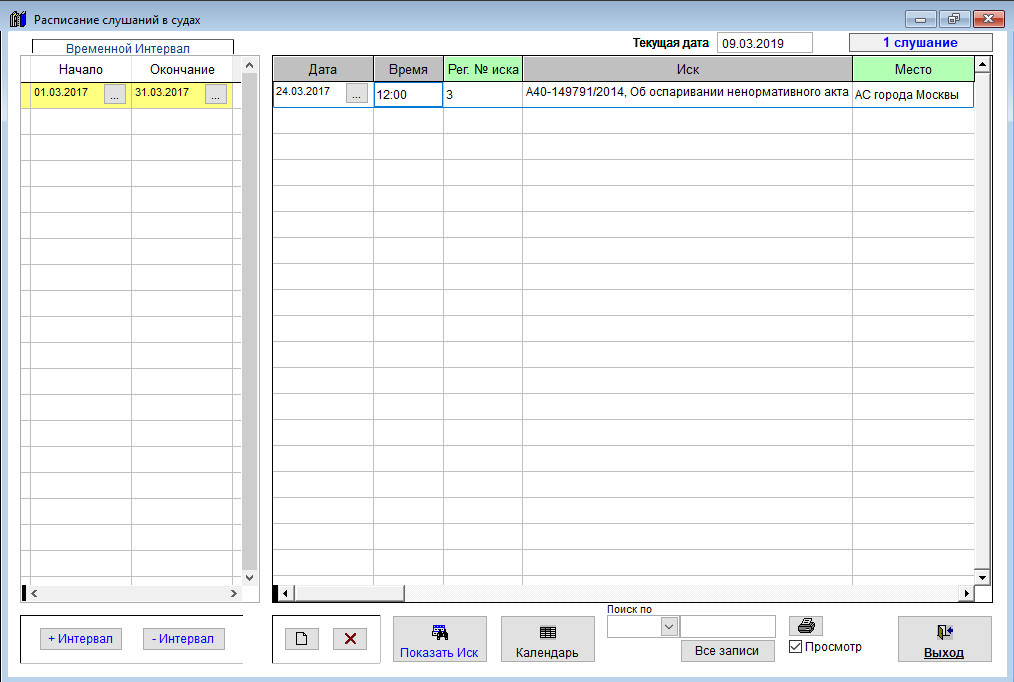Click the Все записи button
The height and width of the screenshot is (682, 1014).
[x=727, y=651]
